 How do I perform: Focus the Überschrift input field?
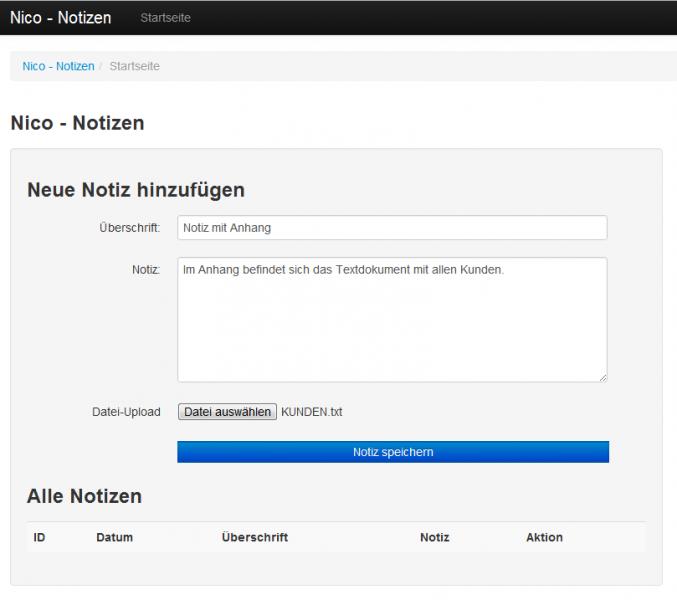[392, 227]
